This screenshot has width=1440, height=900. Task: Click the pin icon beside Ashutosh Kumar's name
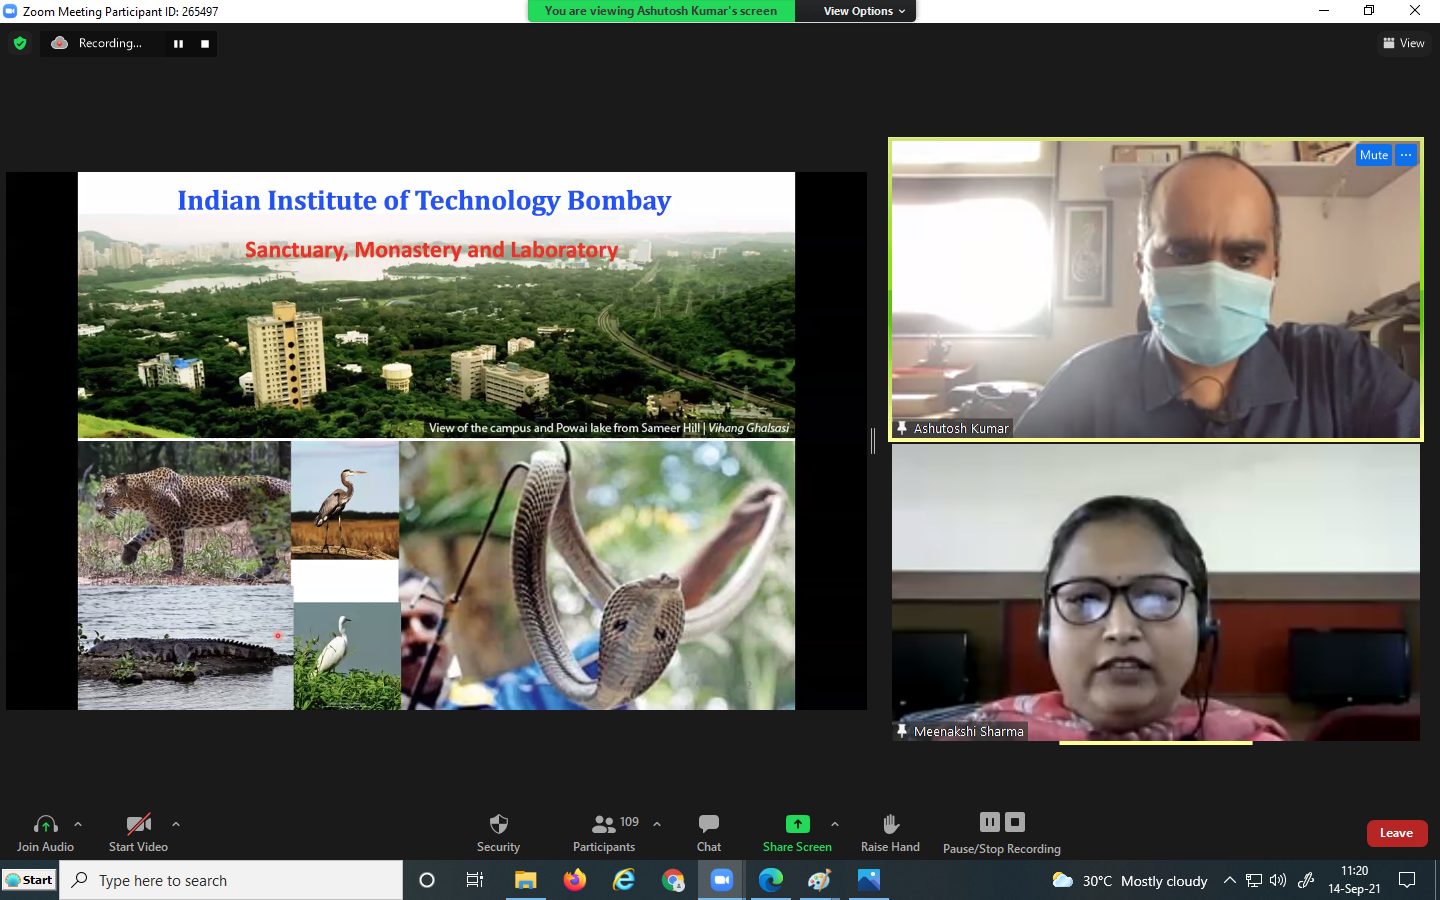point(902,428)
